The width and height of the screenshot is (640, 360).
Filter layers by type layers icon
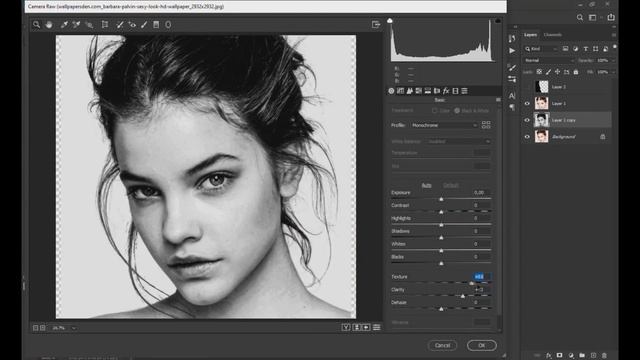tap(586, 49)
